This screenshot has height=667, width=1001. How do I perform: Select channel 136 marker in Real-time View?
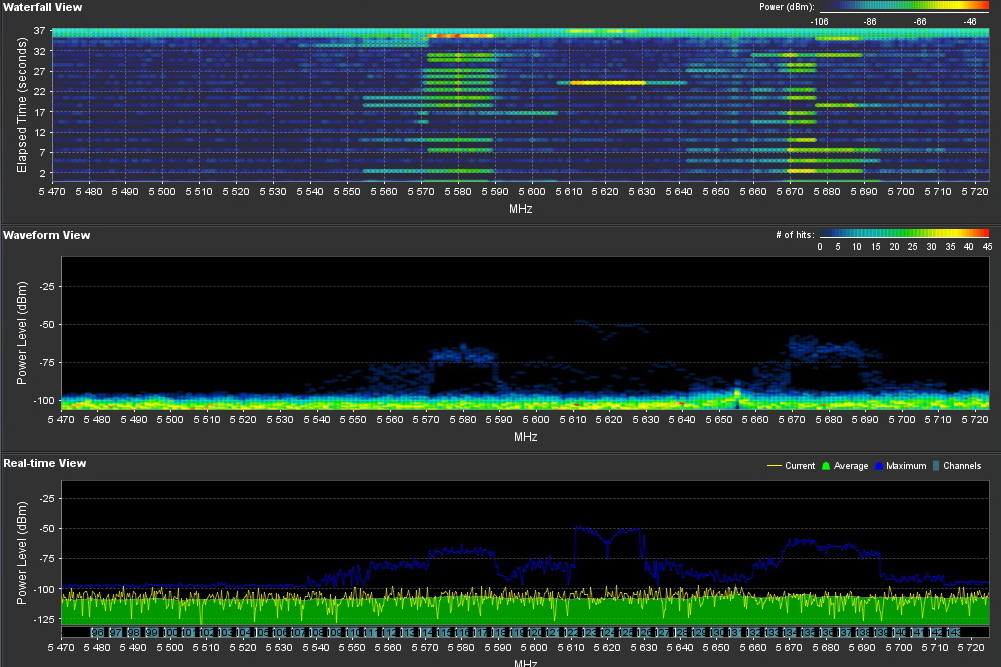[x=827, y=633]
